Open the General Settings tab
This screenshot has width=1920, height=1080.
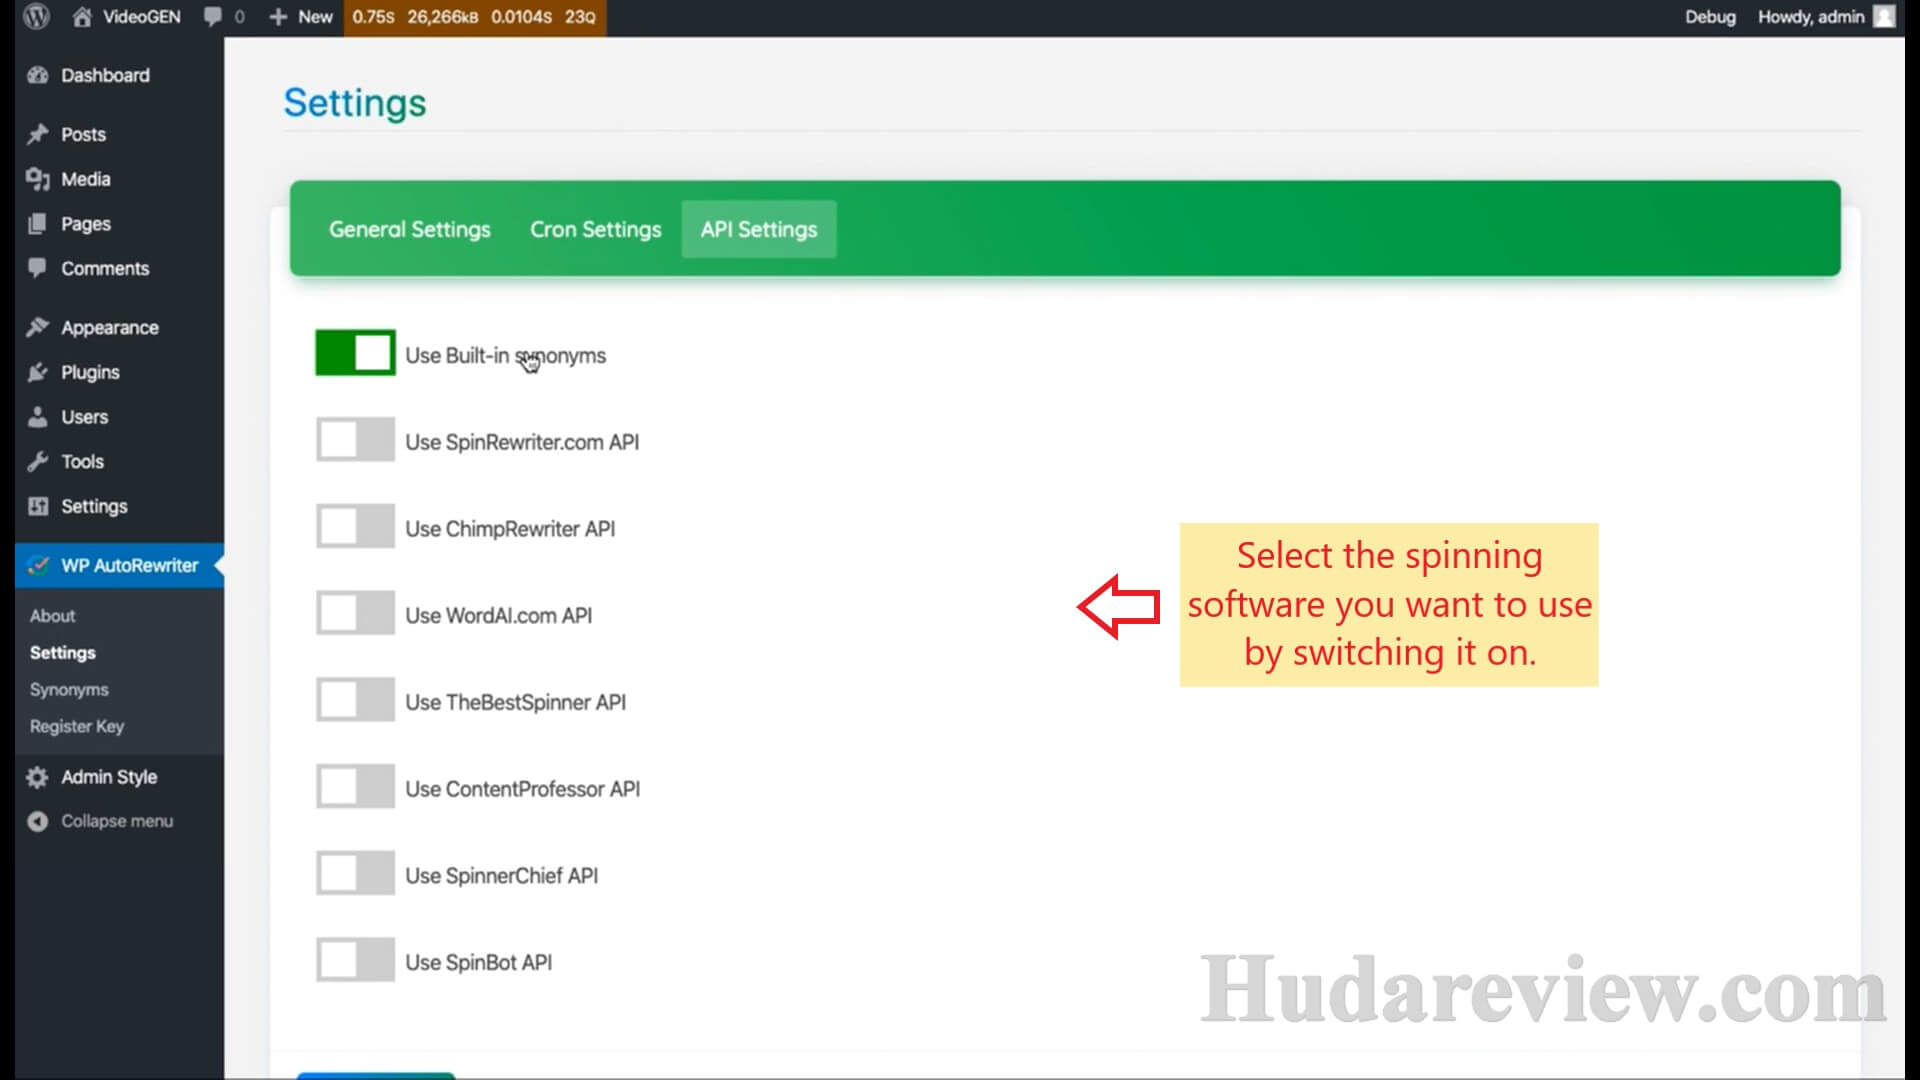(410, 229)
